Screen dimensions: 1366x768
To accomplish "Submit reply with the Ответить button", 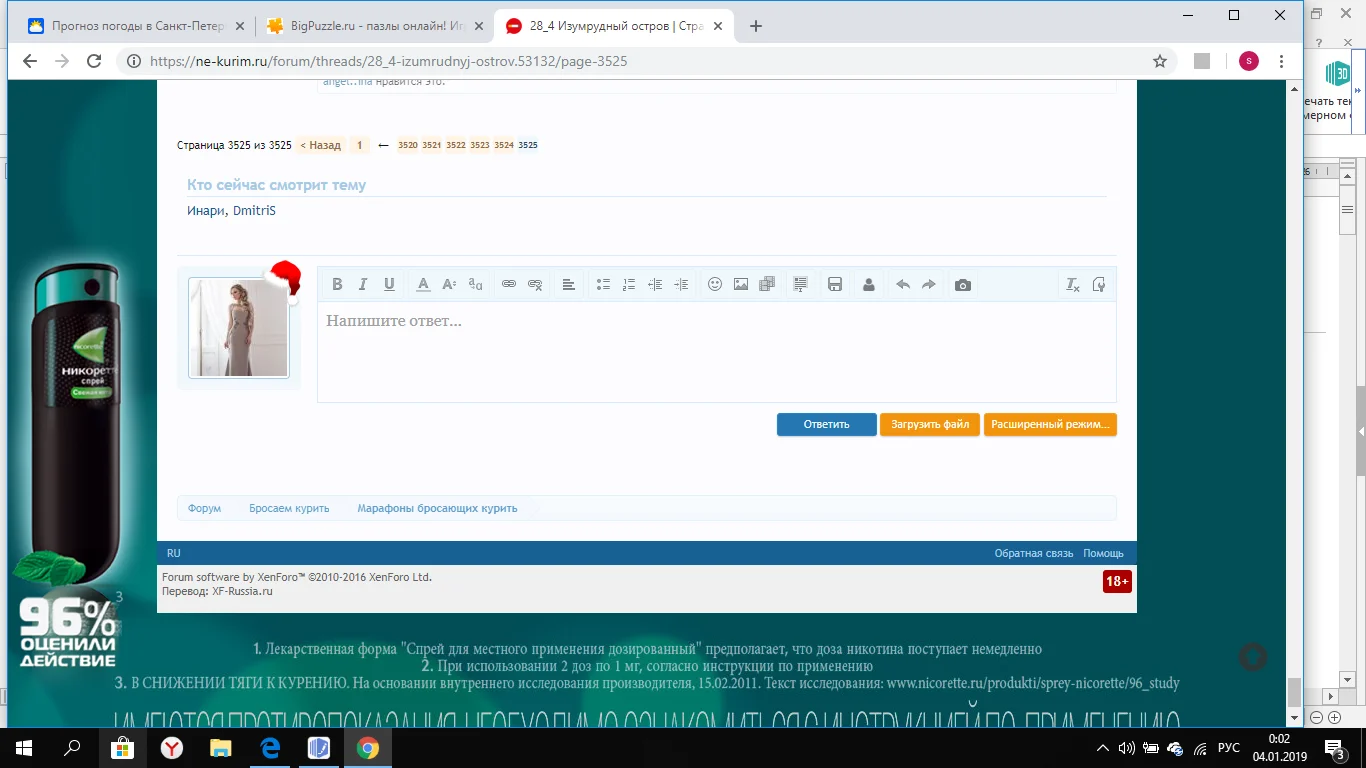I will [x=827, y=424].
